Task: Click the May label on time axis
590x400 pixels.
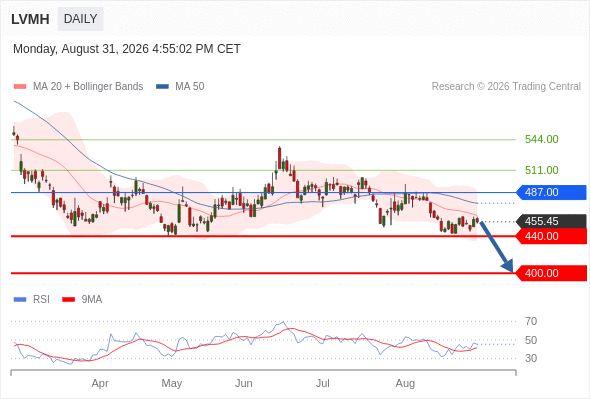Action: (172, 383)
